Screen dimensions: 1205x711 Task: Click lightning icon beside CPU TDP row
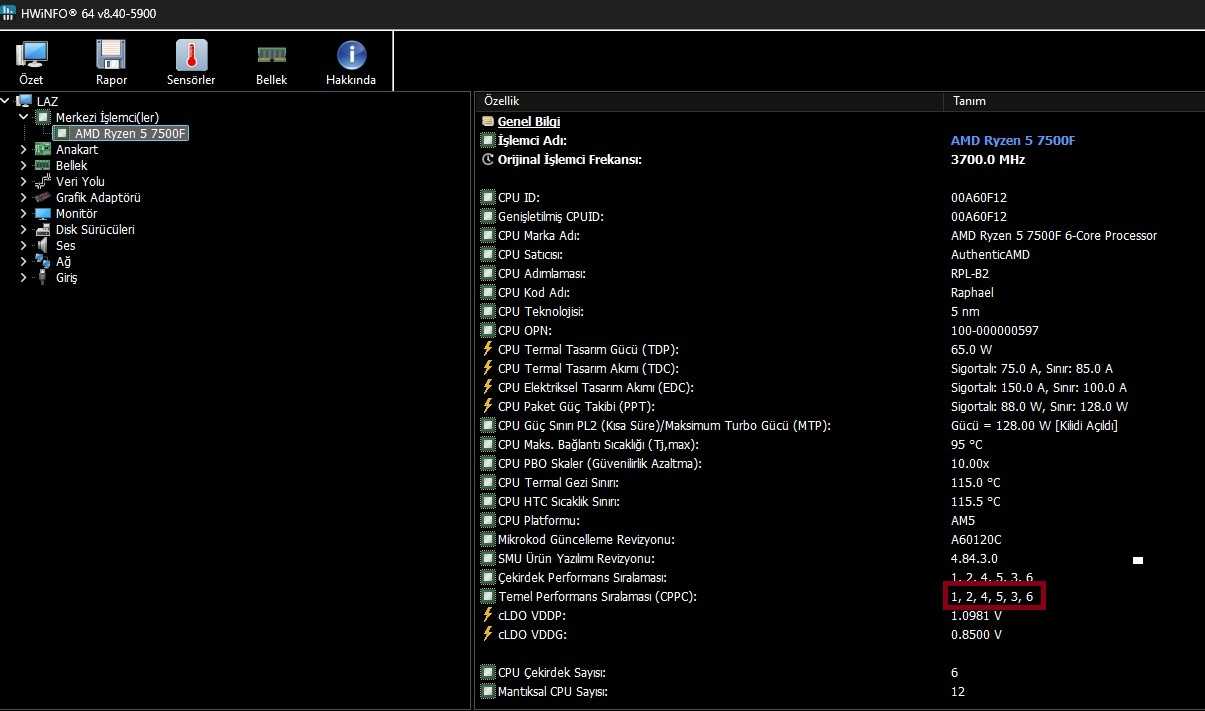[488, 349]
